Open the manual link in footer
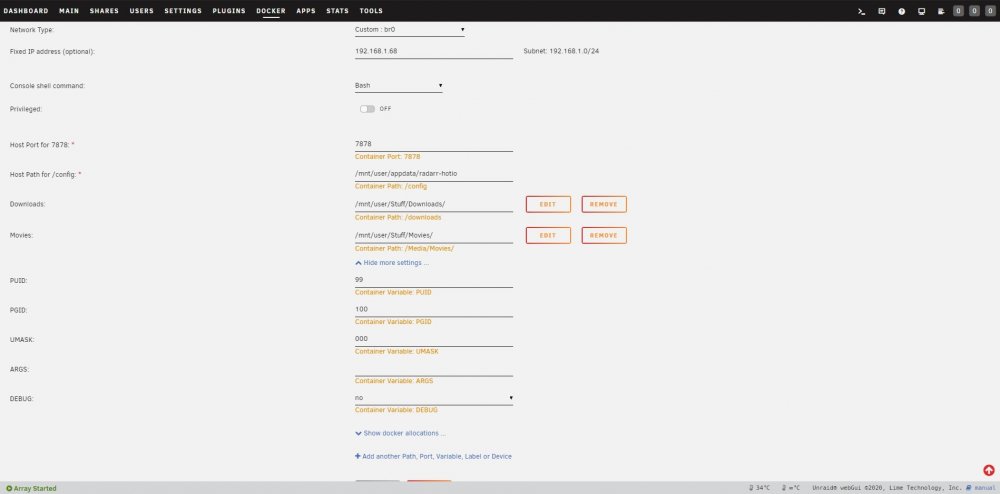The image size is (1000, 494). [x=980, y=488]
